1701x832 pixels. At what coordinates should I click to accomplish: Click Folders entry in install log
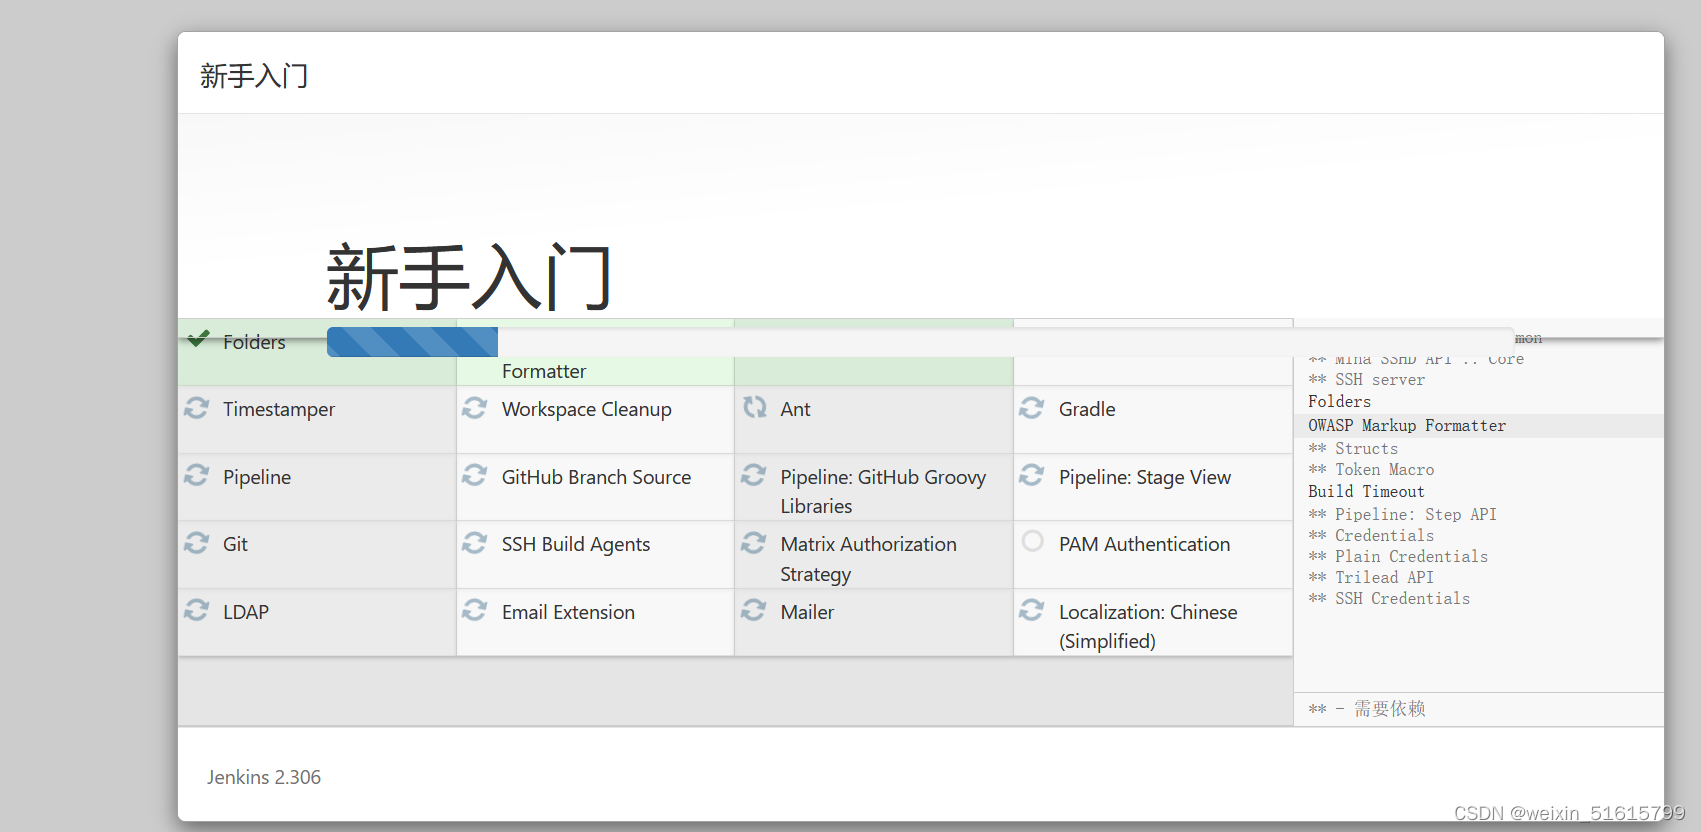[x=1339, y=401]
